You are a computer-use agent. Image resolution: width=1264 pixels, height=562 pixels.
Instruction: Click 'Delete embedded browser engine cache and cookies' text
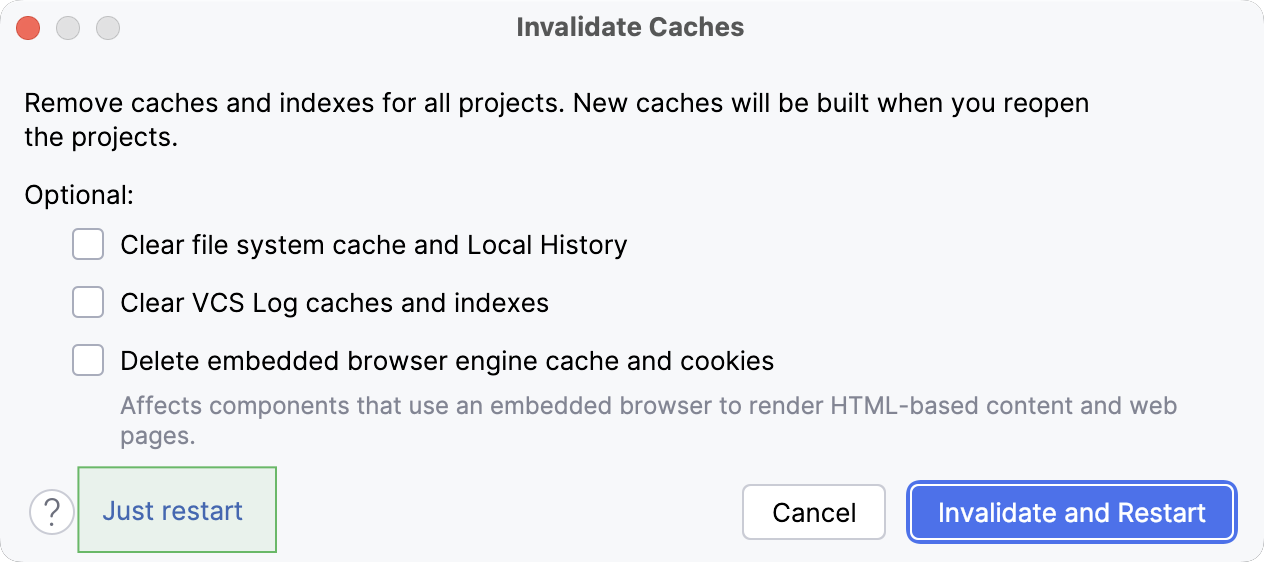pyautogui.click(x=447, y=361)
